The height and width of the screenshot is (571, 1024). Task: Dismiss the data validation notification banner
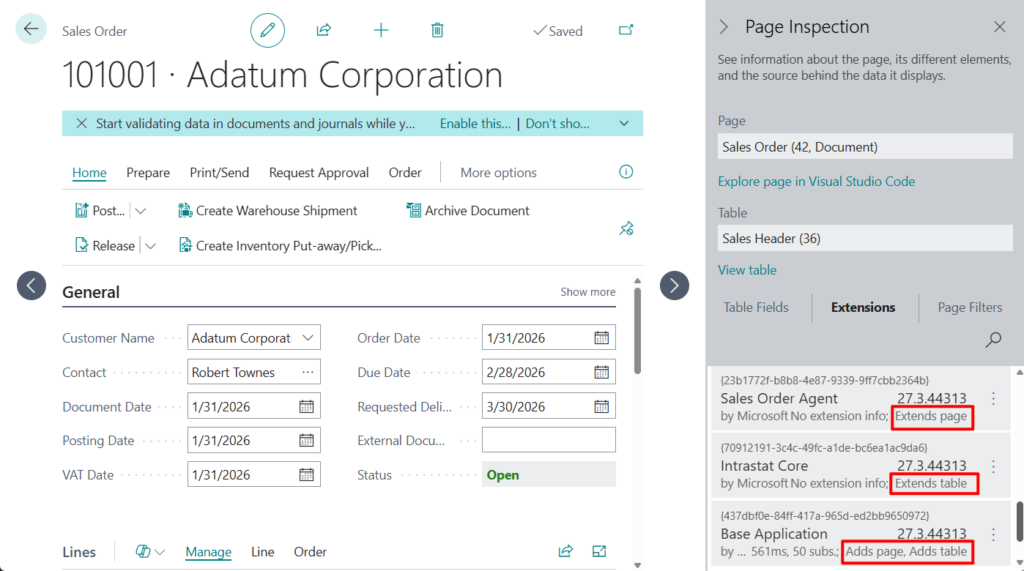tap(81, 124)
